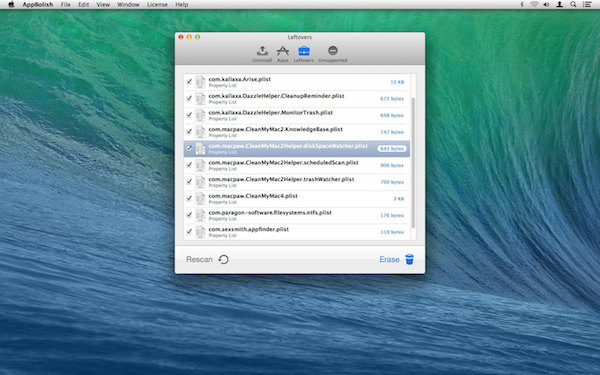Click the 672 bytes size value

click(392, 99)
